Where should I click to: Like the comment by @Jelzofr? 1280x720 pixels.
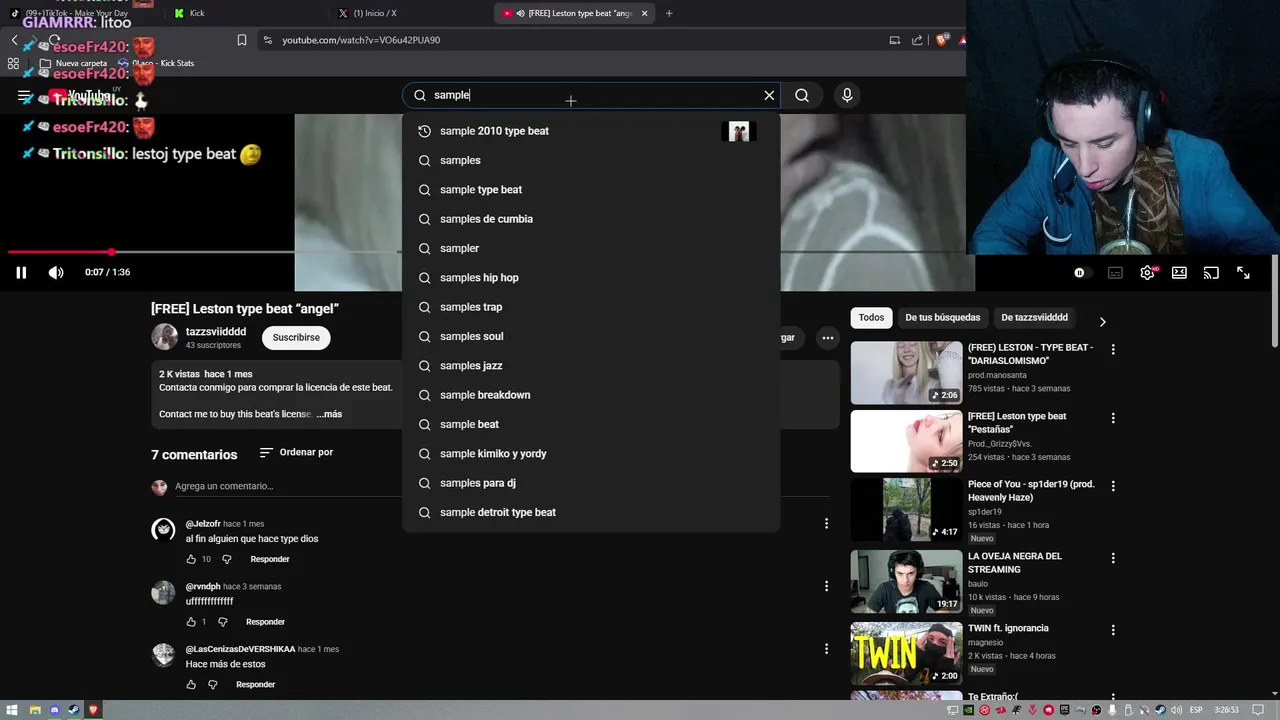click(191, 559)
